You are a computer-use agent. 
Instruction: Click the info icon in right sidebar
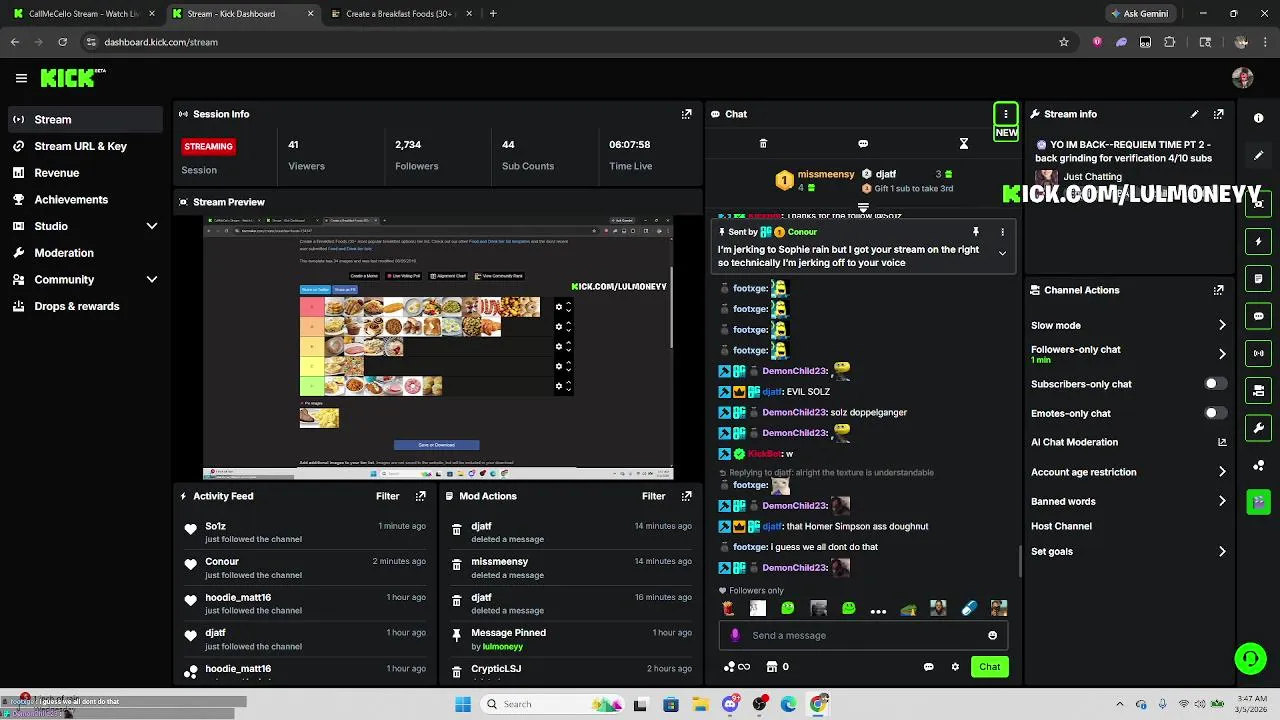pyautogui.click(x=1258, y=118)
